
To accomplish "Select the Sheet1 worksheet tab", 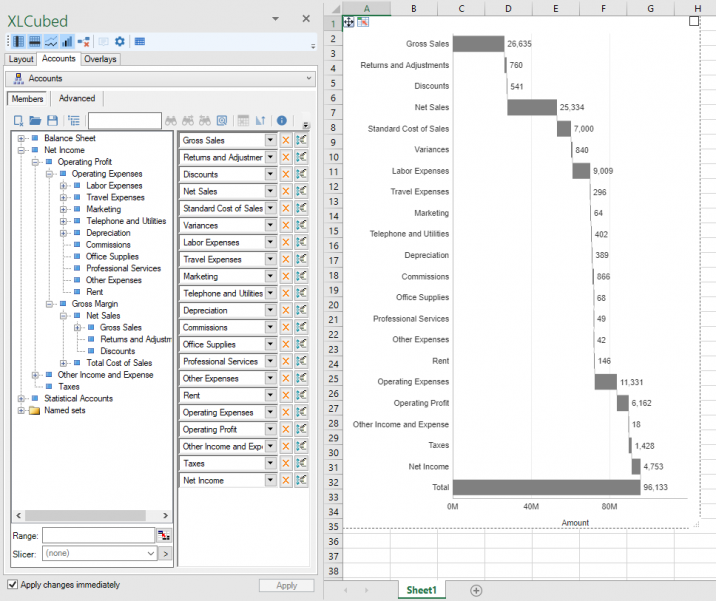I will 421,590.
